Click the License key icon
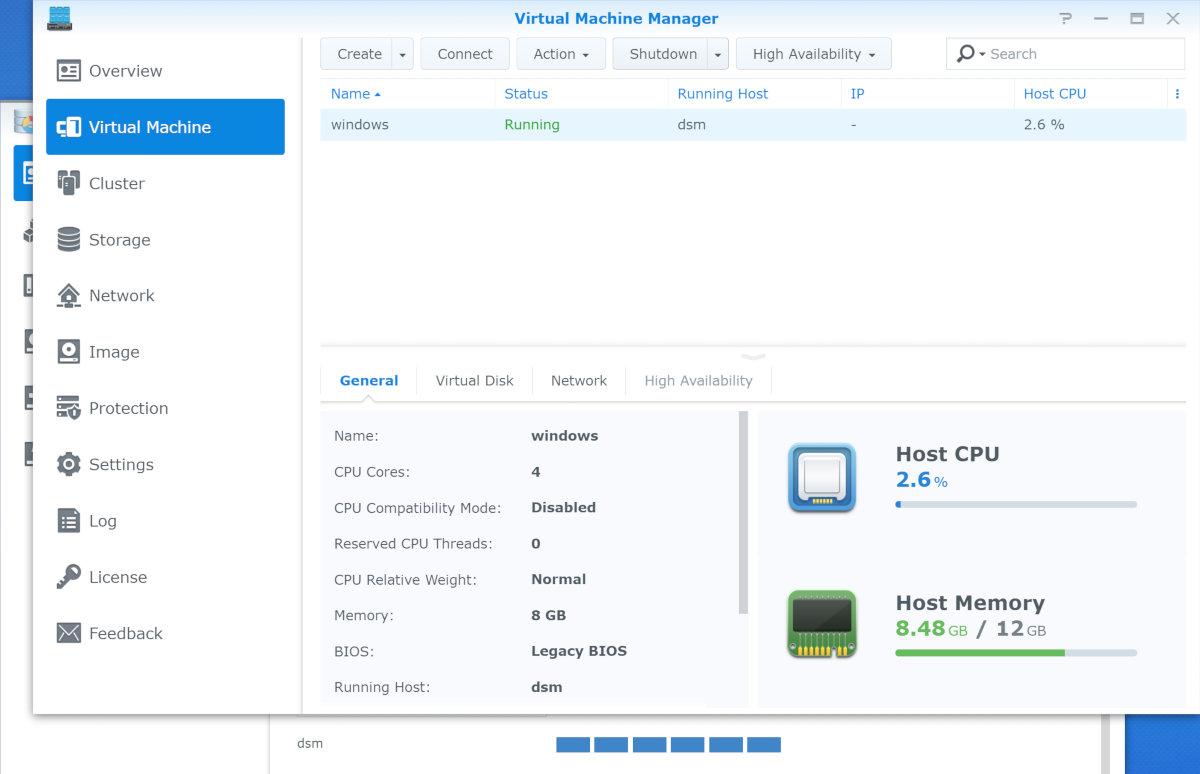Screen dimensions: 1200x774 coord(68,577)
